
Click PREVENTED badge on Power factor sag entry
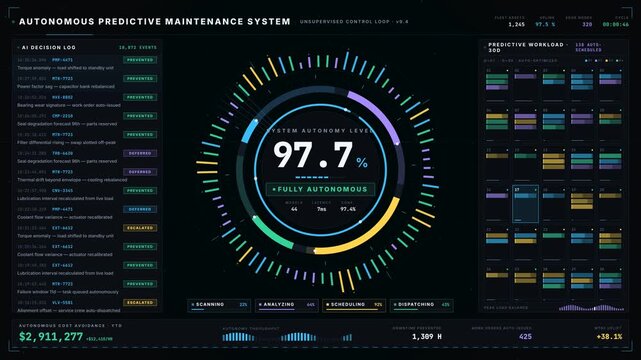(x=140, y=78)
